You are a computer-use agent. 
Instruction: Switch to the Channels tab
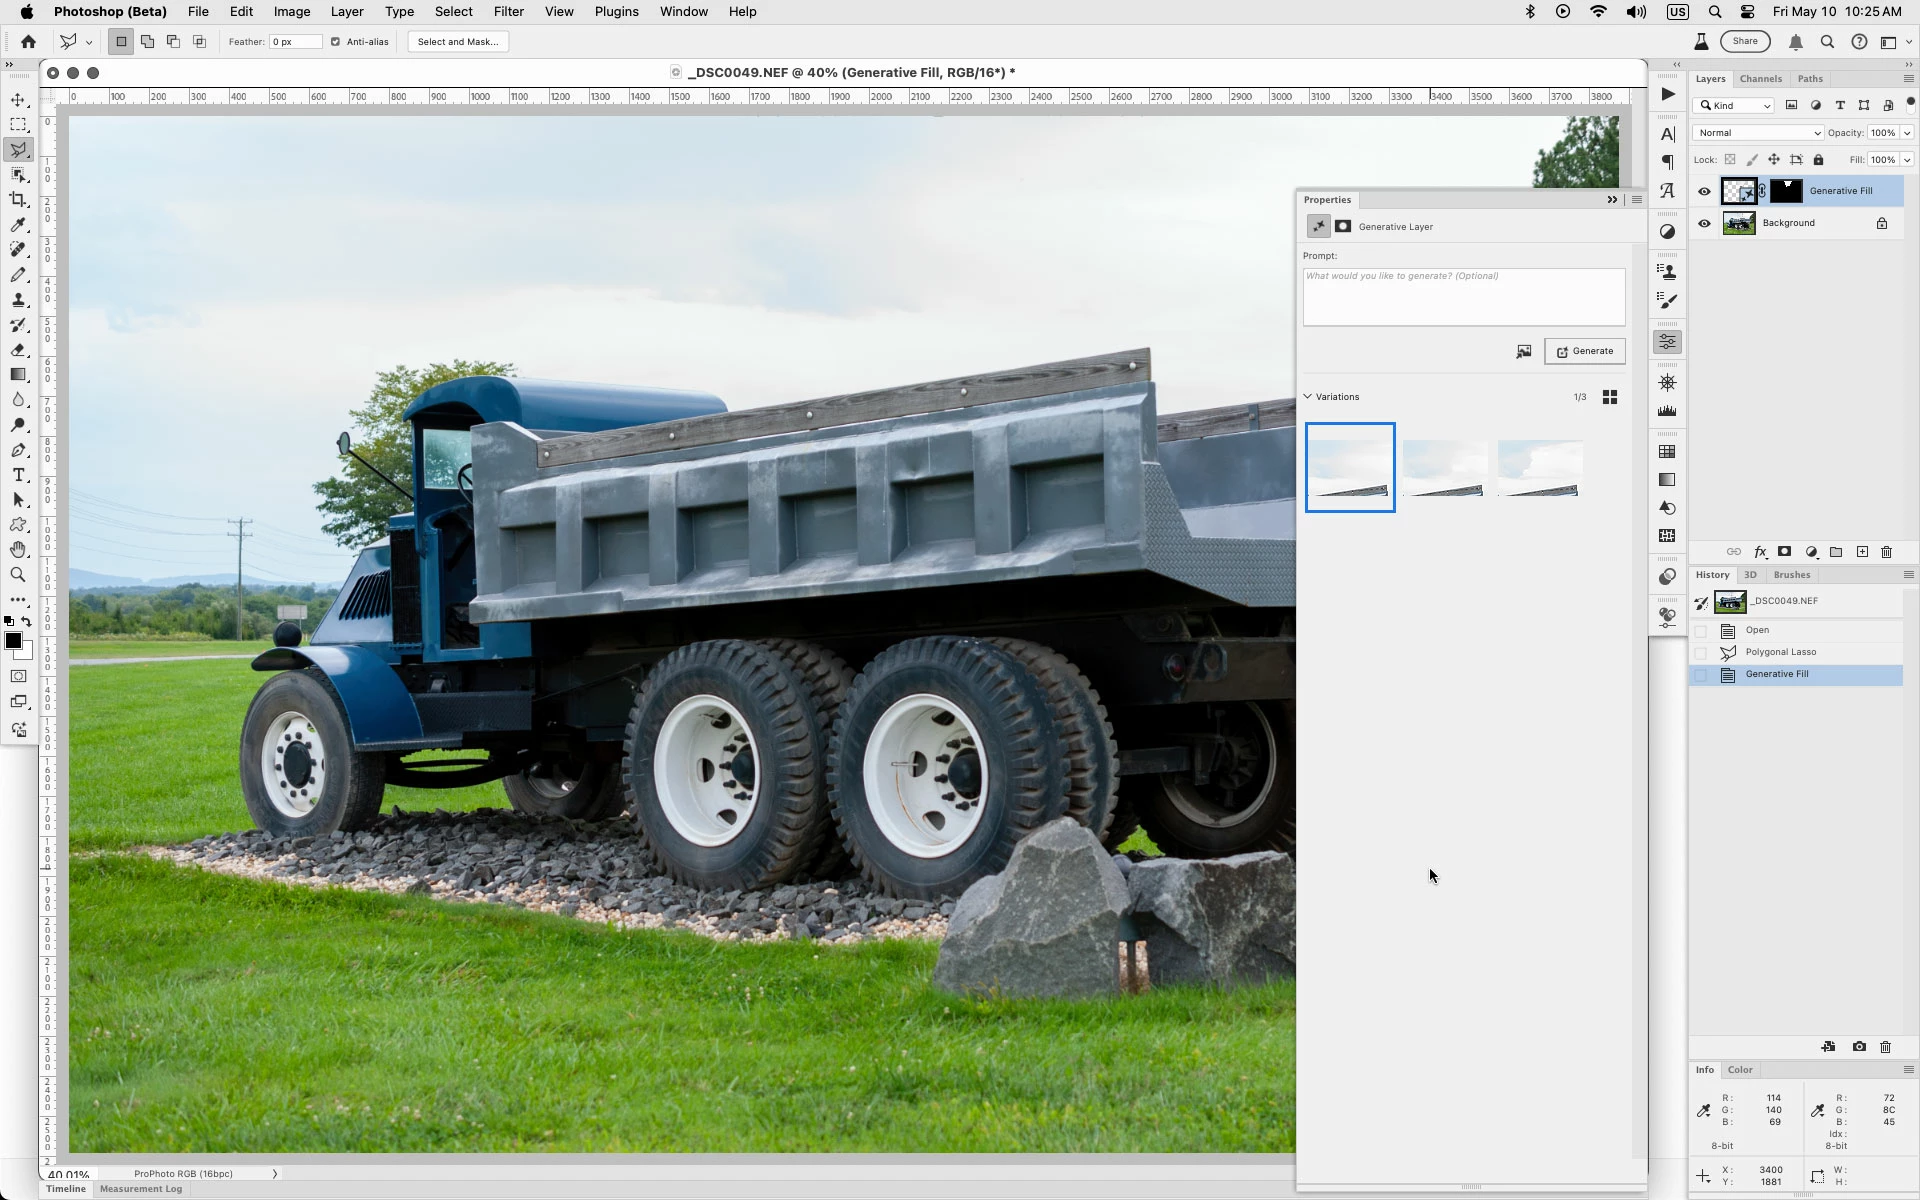click(x=1760, y=79)
